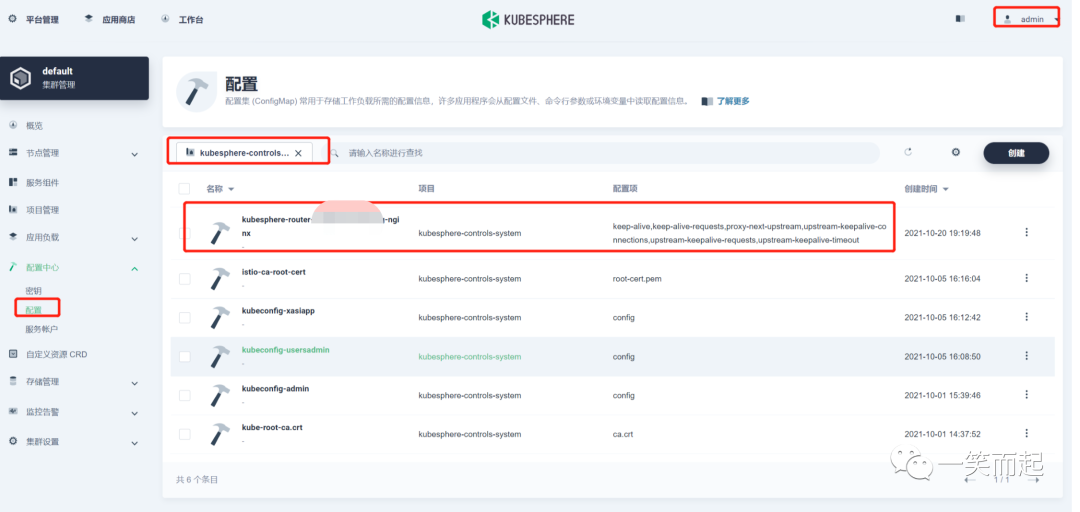Open the kubeconfig-usersadmin ConfigMap
This screenshot has height=512, width=1080.
[286, 350]
